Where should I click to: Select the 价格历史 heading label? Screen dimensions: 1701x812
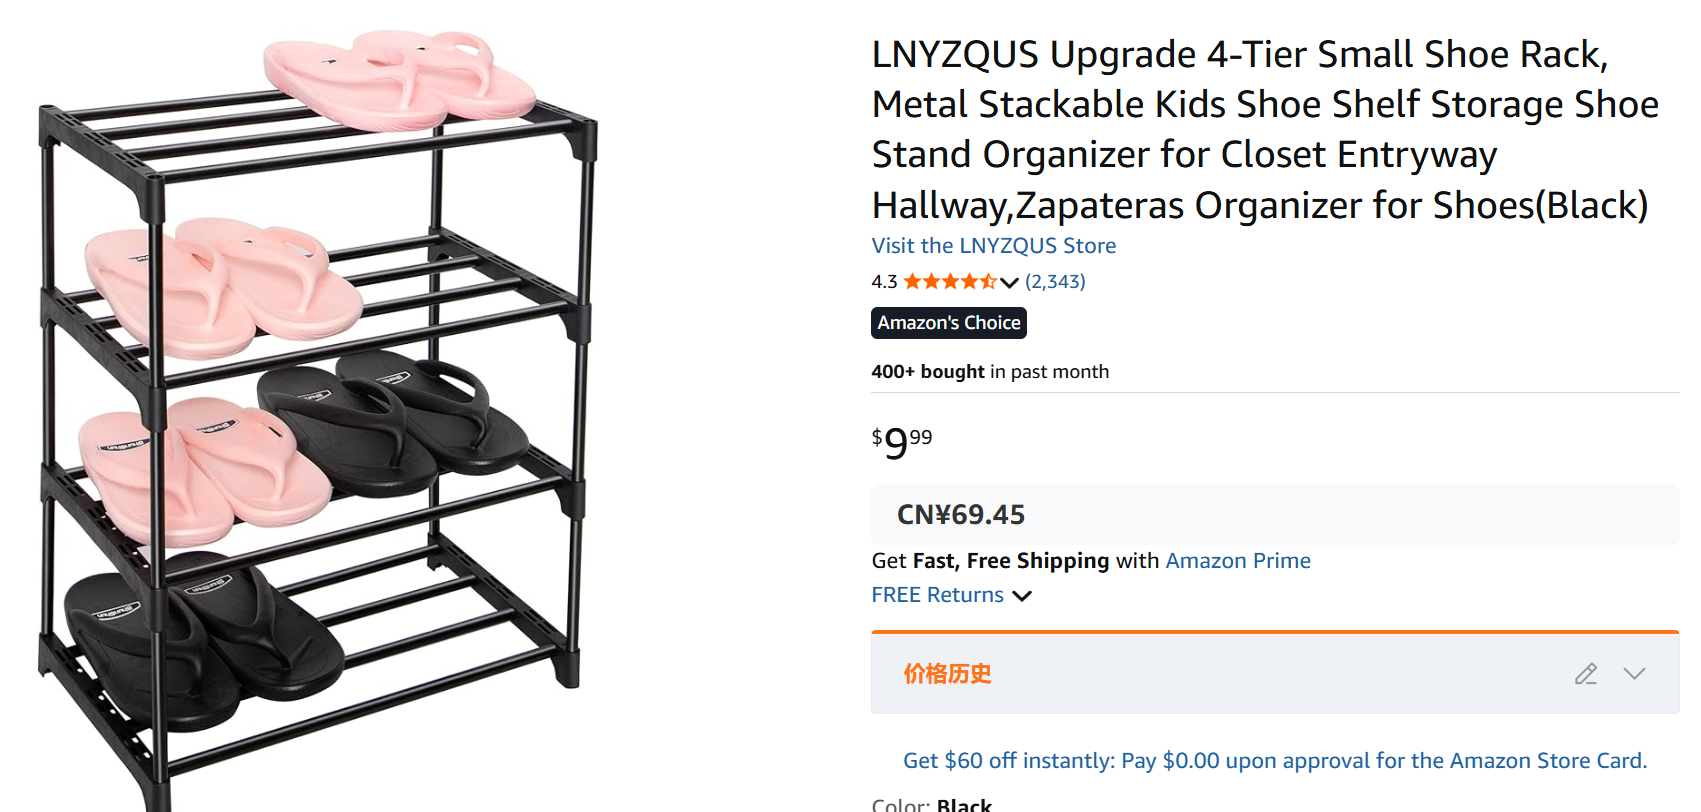tap(947, 674)
